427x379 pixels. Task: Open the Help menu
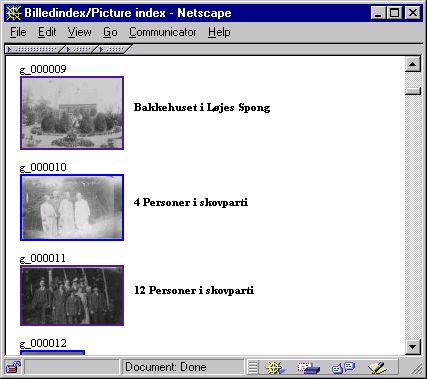pyautogui.click(x=219, y=32)
